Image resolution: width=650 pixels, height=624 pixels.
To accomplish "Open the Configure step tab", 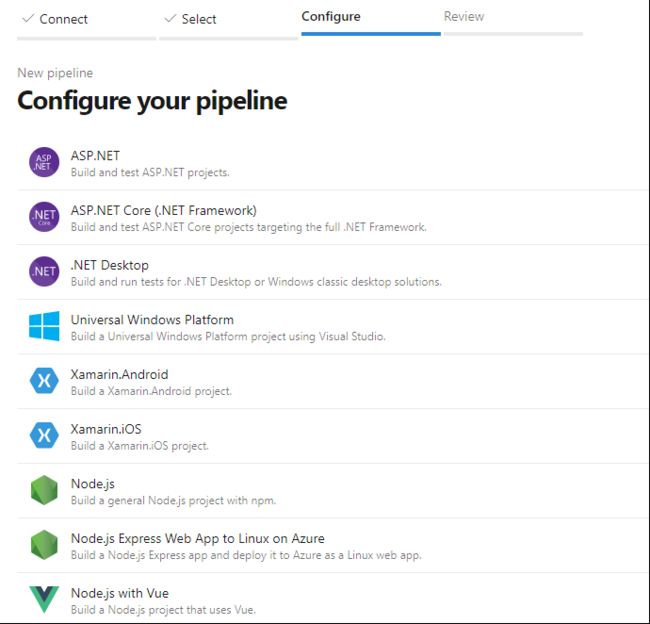I will pos(331,17).
